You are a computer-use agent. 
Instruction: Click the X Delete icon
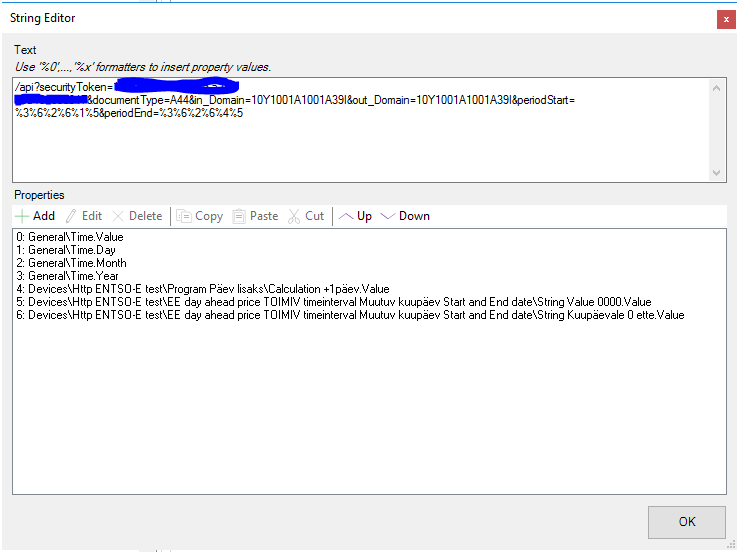[x=119, y=216]
